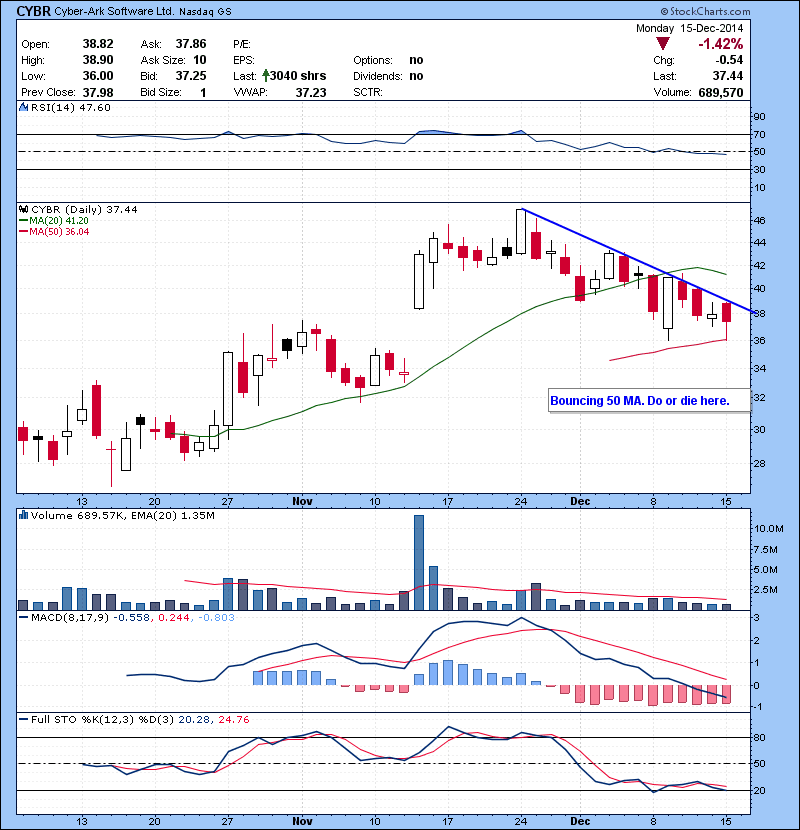Screen dimensions: 800x830
Task: Click the '3040 shrs' last trade size
Action: click(x=298, y=76)
